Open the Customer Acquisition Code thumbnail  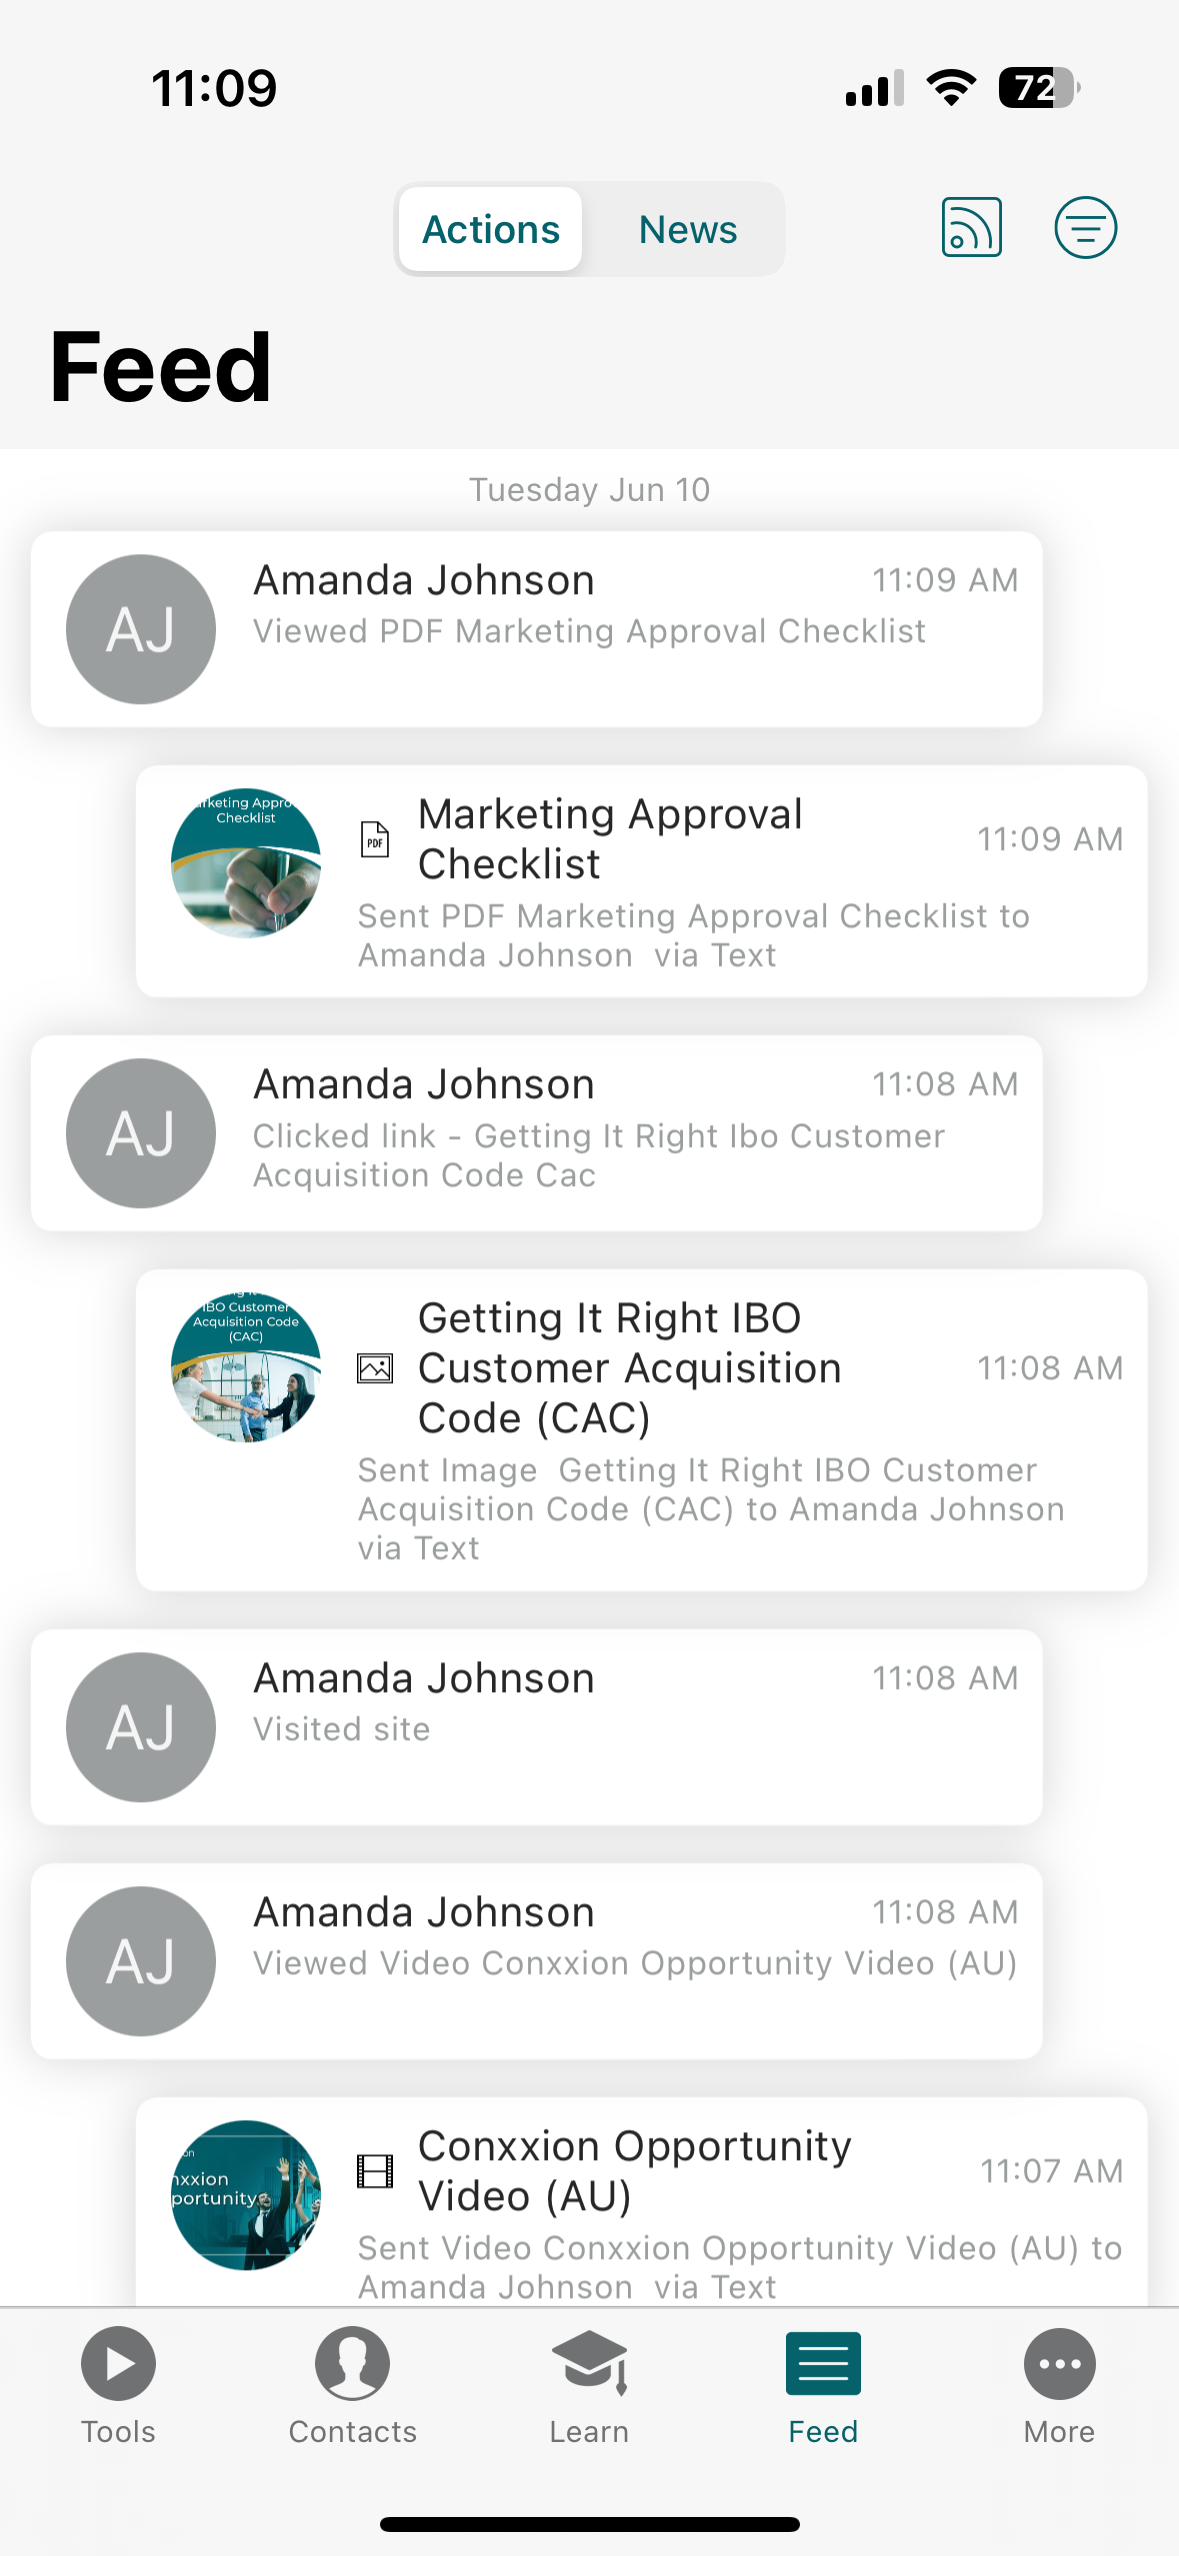click(246, 1367)
